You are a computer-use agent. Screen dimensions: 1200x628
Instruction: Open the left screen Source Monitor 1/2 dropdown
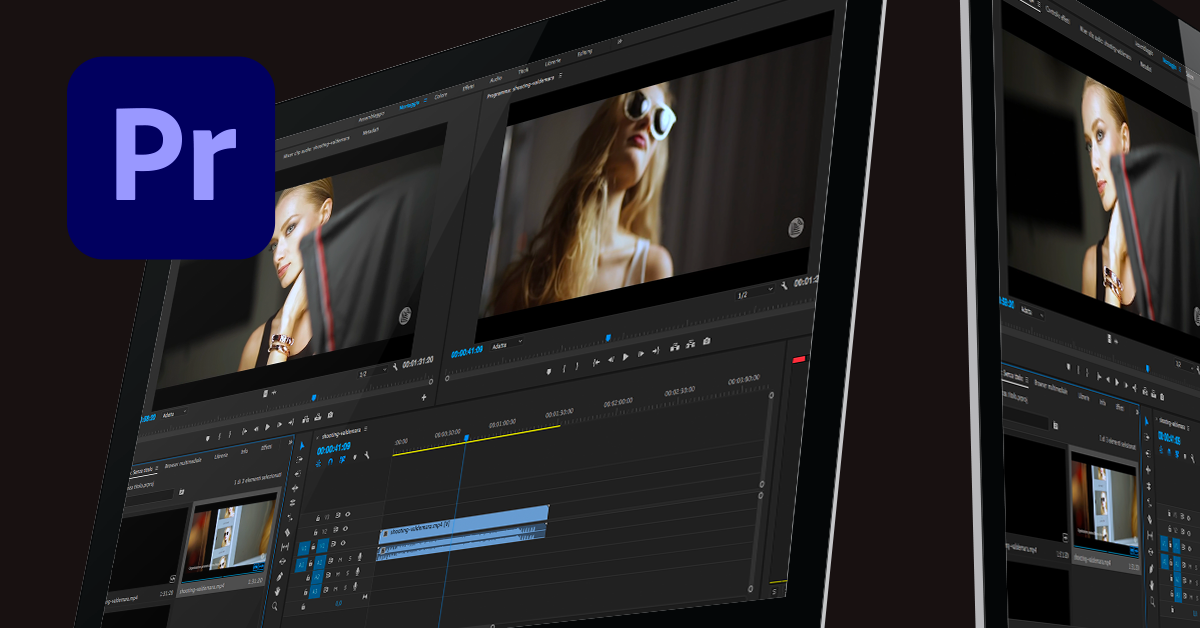click(372, 374)
